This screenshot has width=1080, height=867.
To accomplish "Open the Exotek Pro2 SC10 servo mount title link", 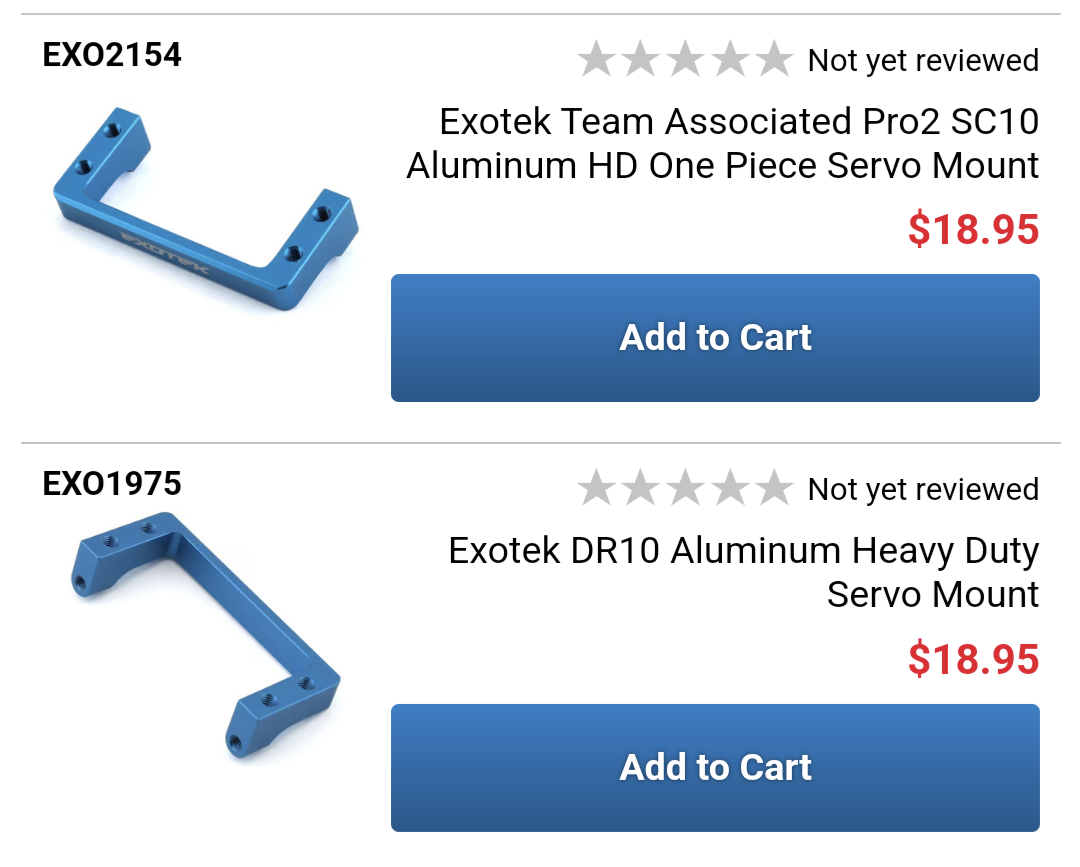I will coord(723,143).
